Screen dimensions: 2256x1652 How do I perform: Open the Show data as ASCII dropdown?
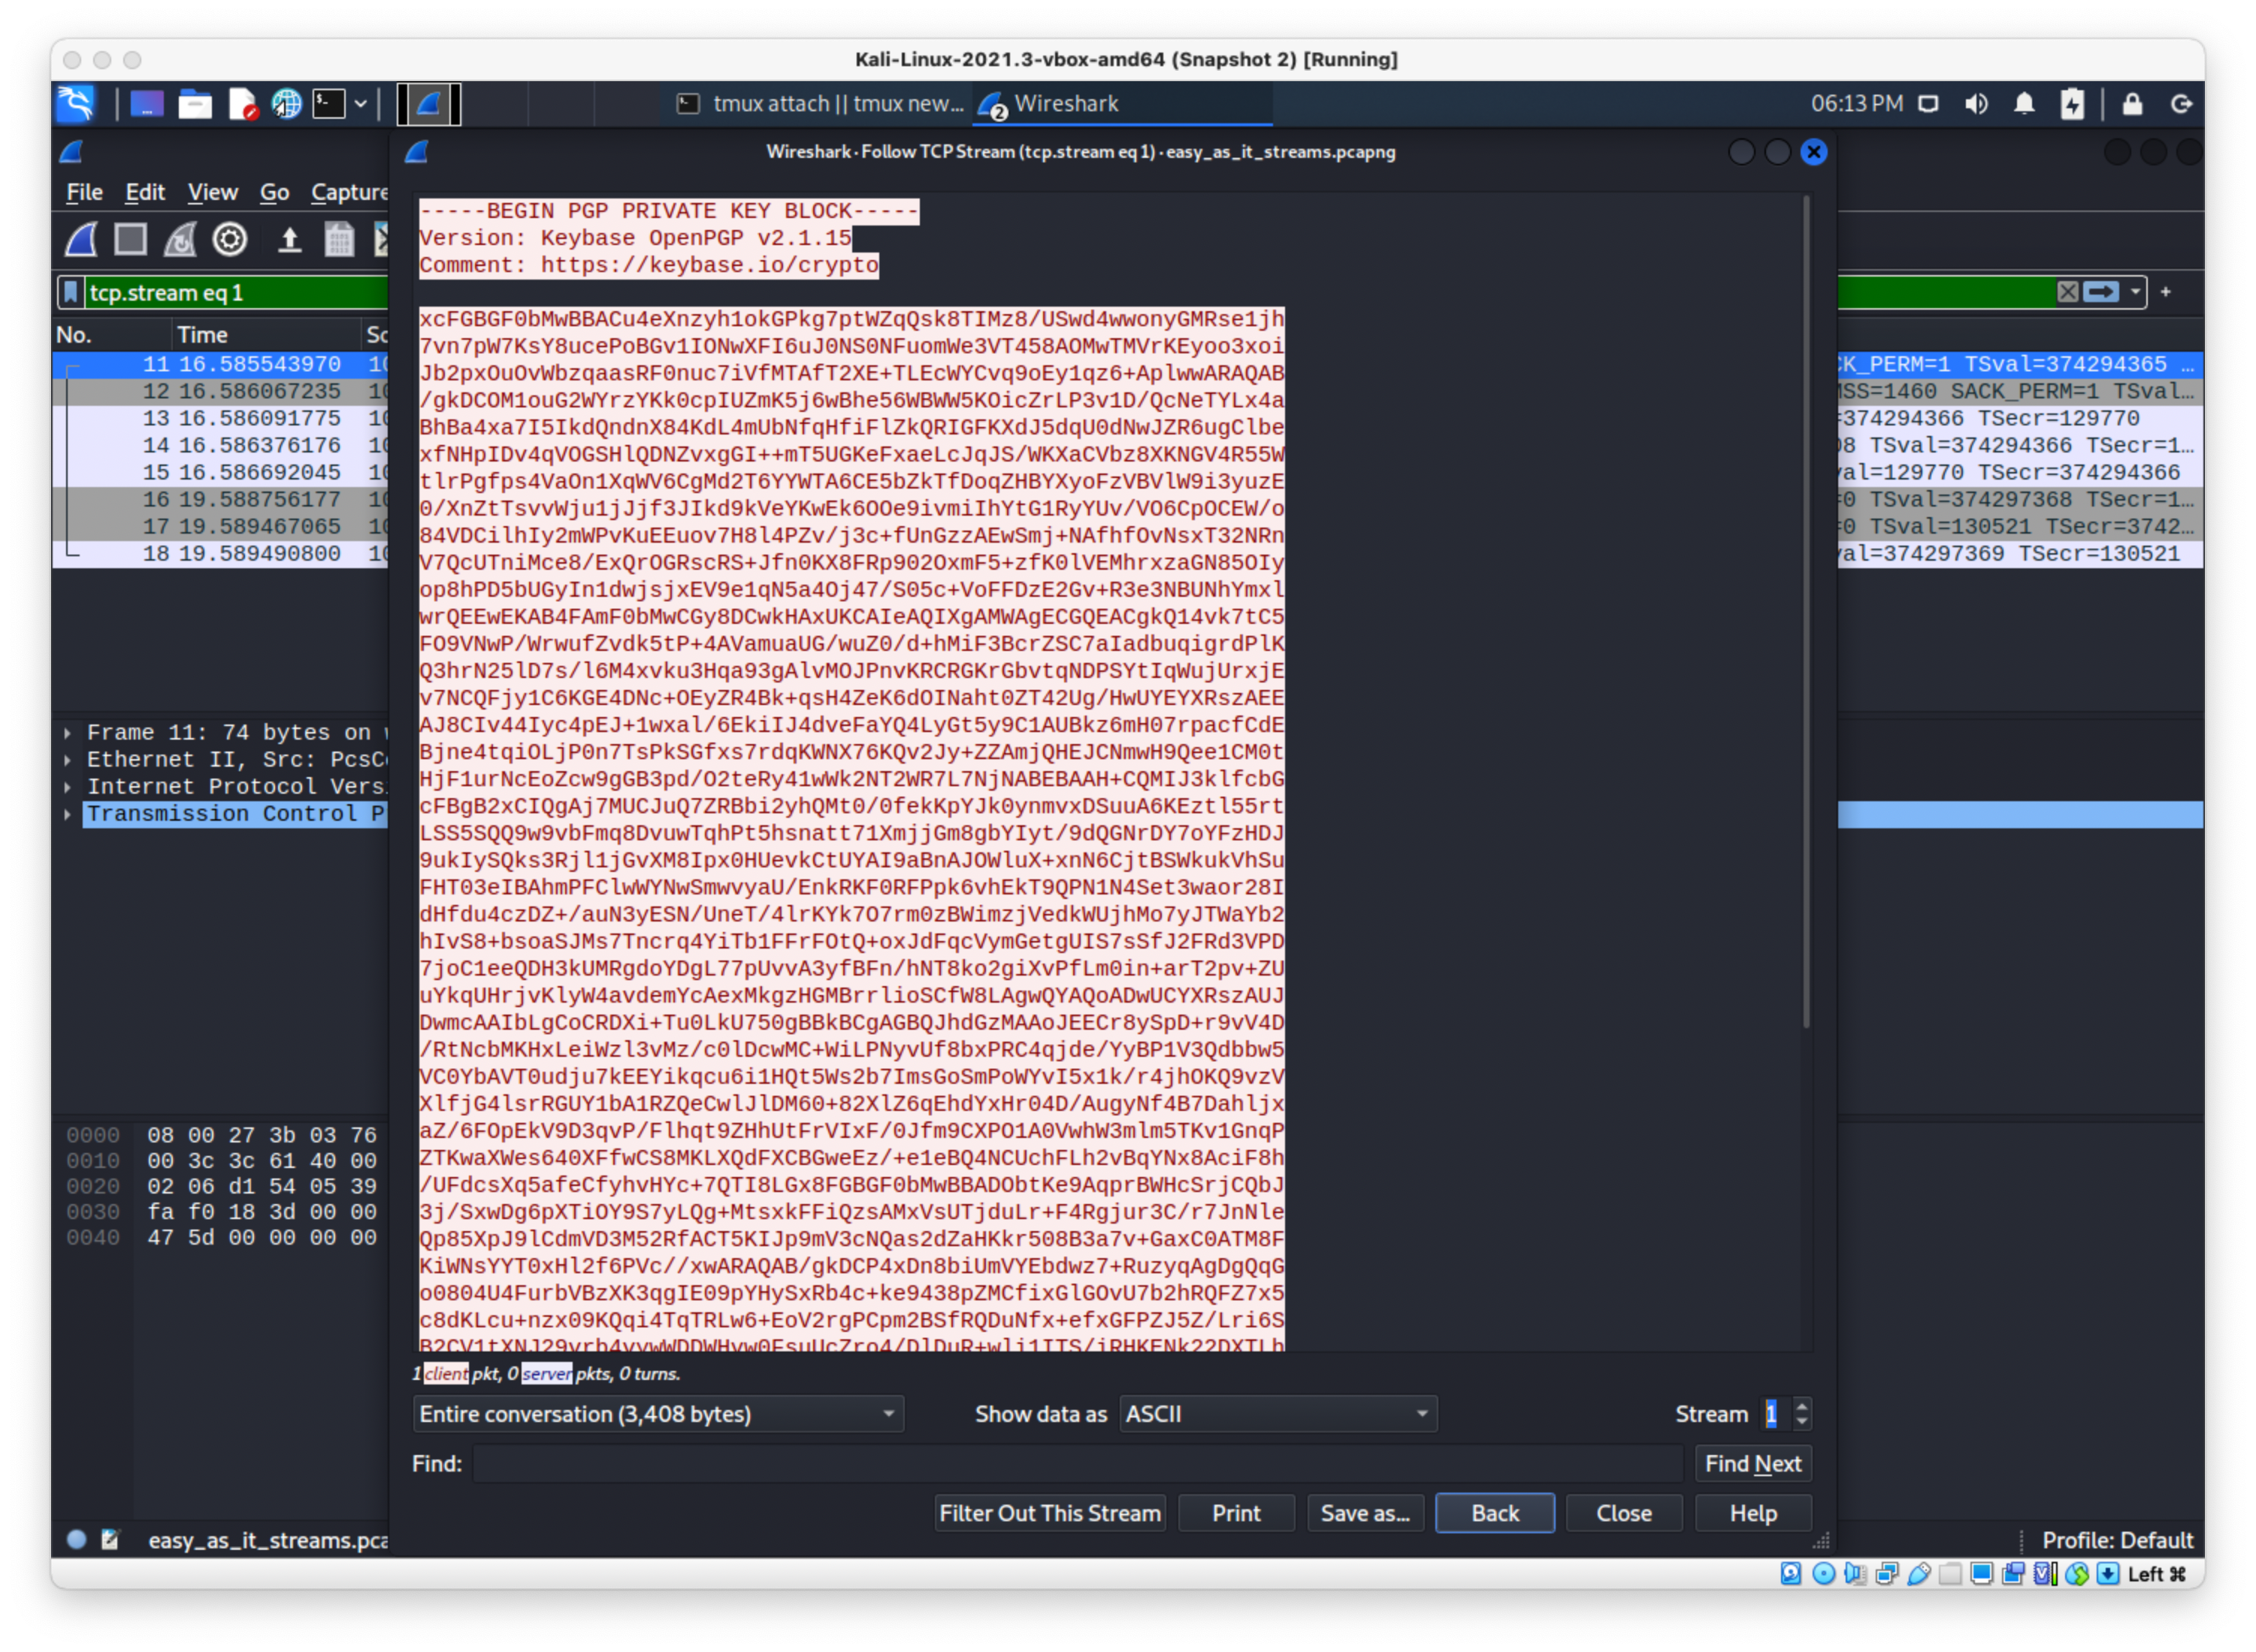click(x=1278, y=1414)
